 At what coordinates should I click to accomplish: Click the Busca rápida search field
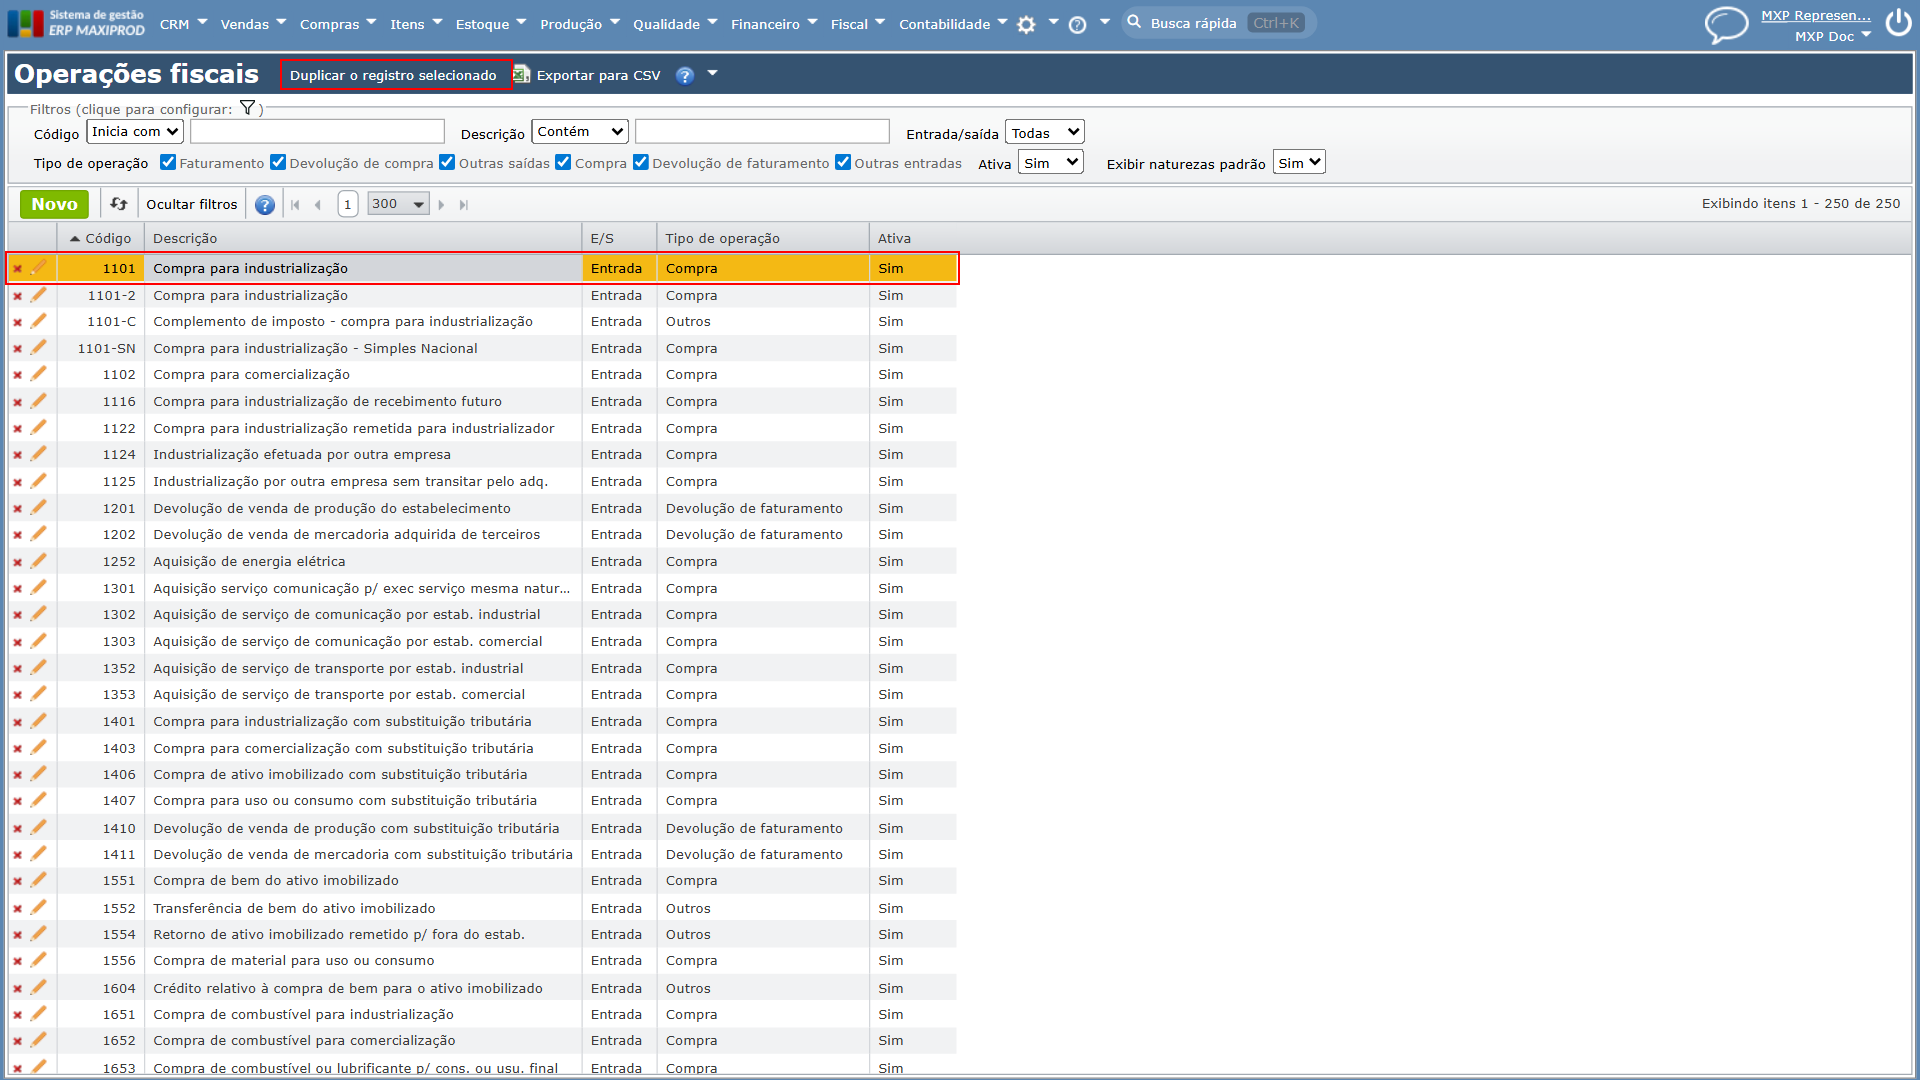coord(1218,23)
